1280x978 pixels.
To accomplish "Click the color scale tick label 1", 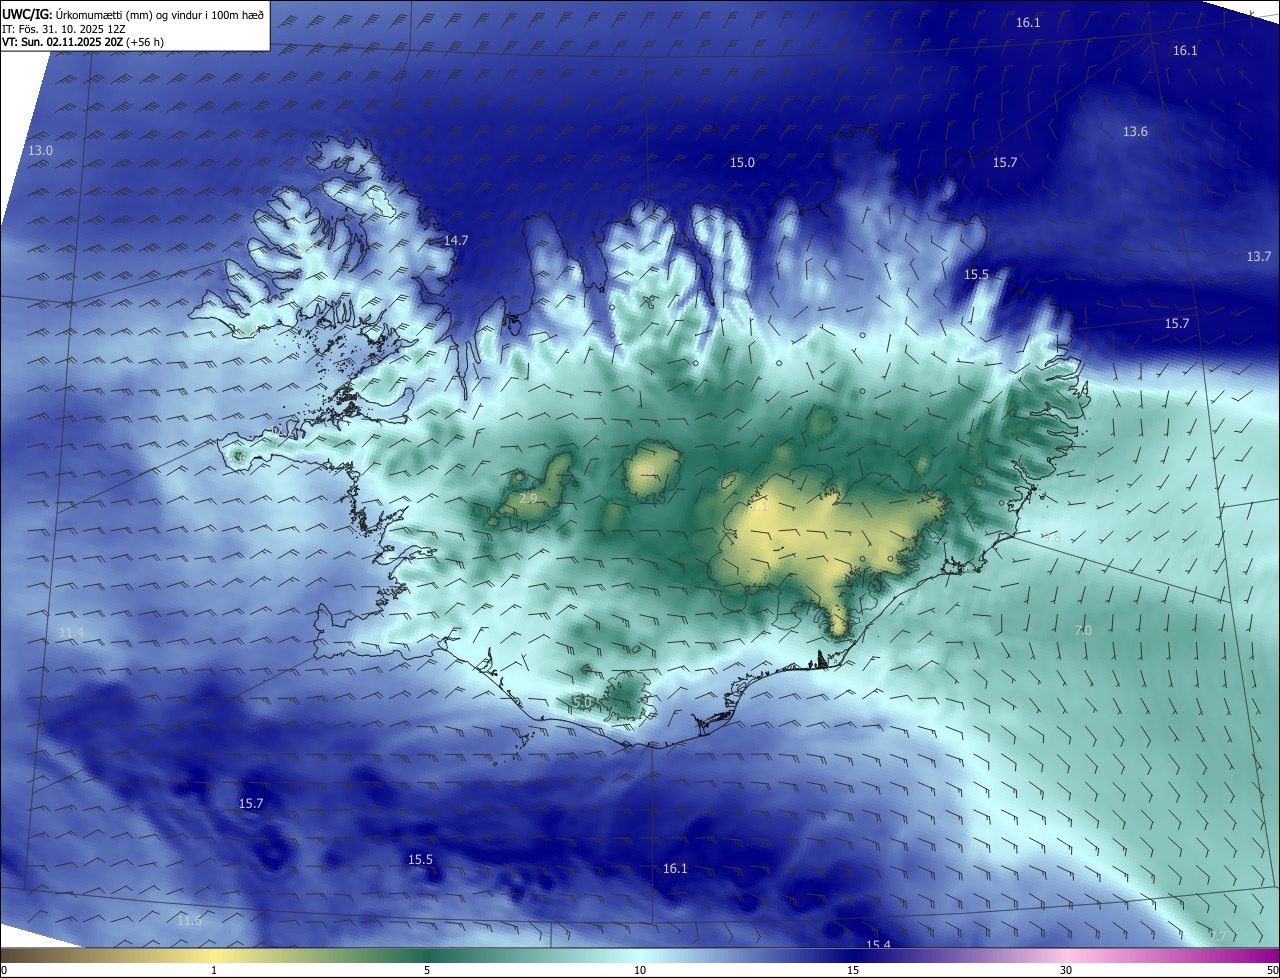I will [x=214, y=970].
